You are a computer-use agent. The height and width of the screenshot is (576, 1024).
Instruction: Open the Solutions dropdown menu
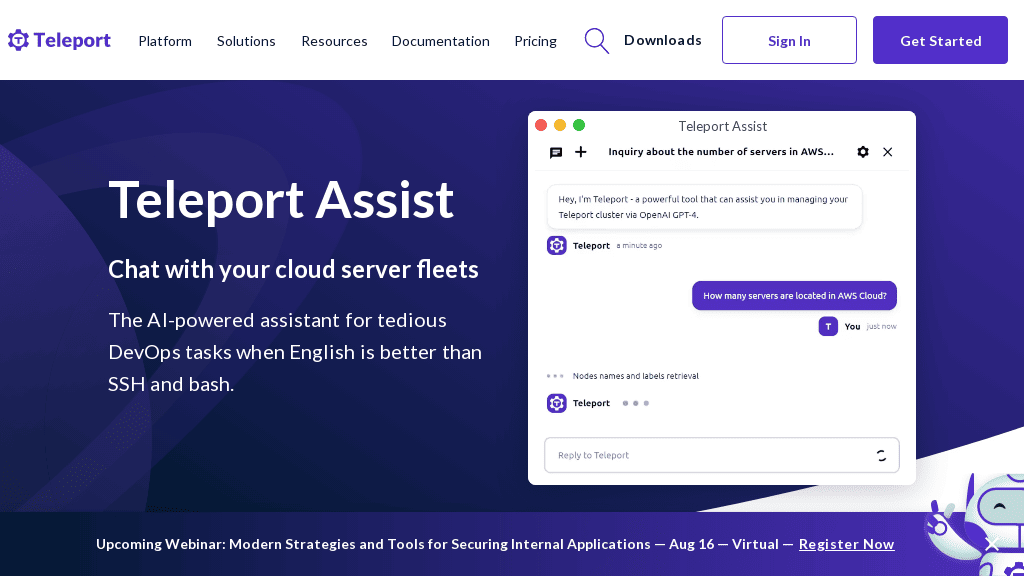(246, 41)
